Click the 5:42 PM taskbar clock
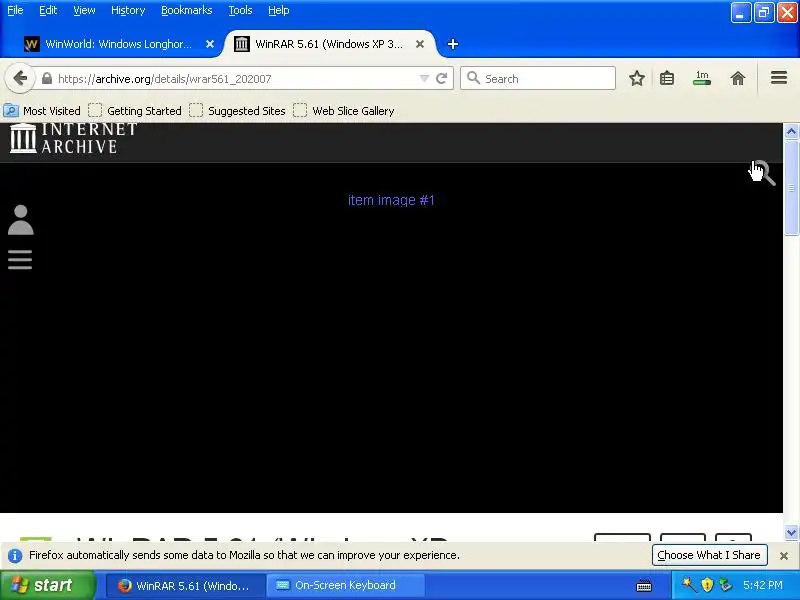 (763, 585)
